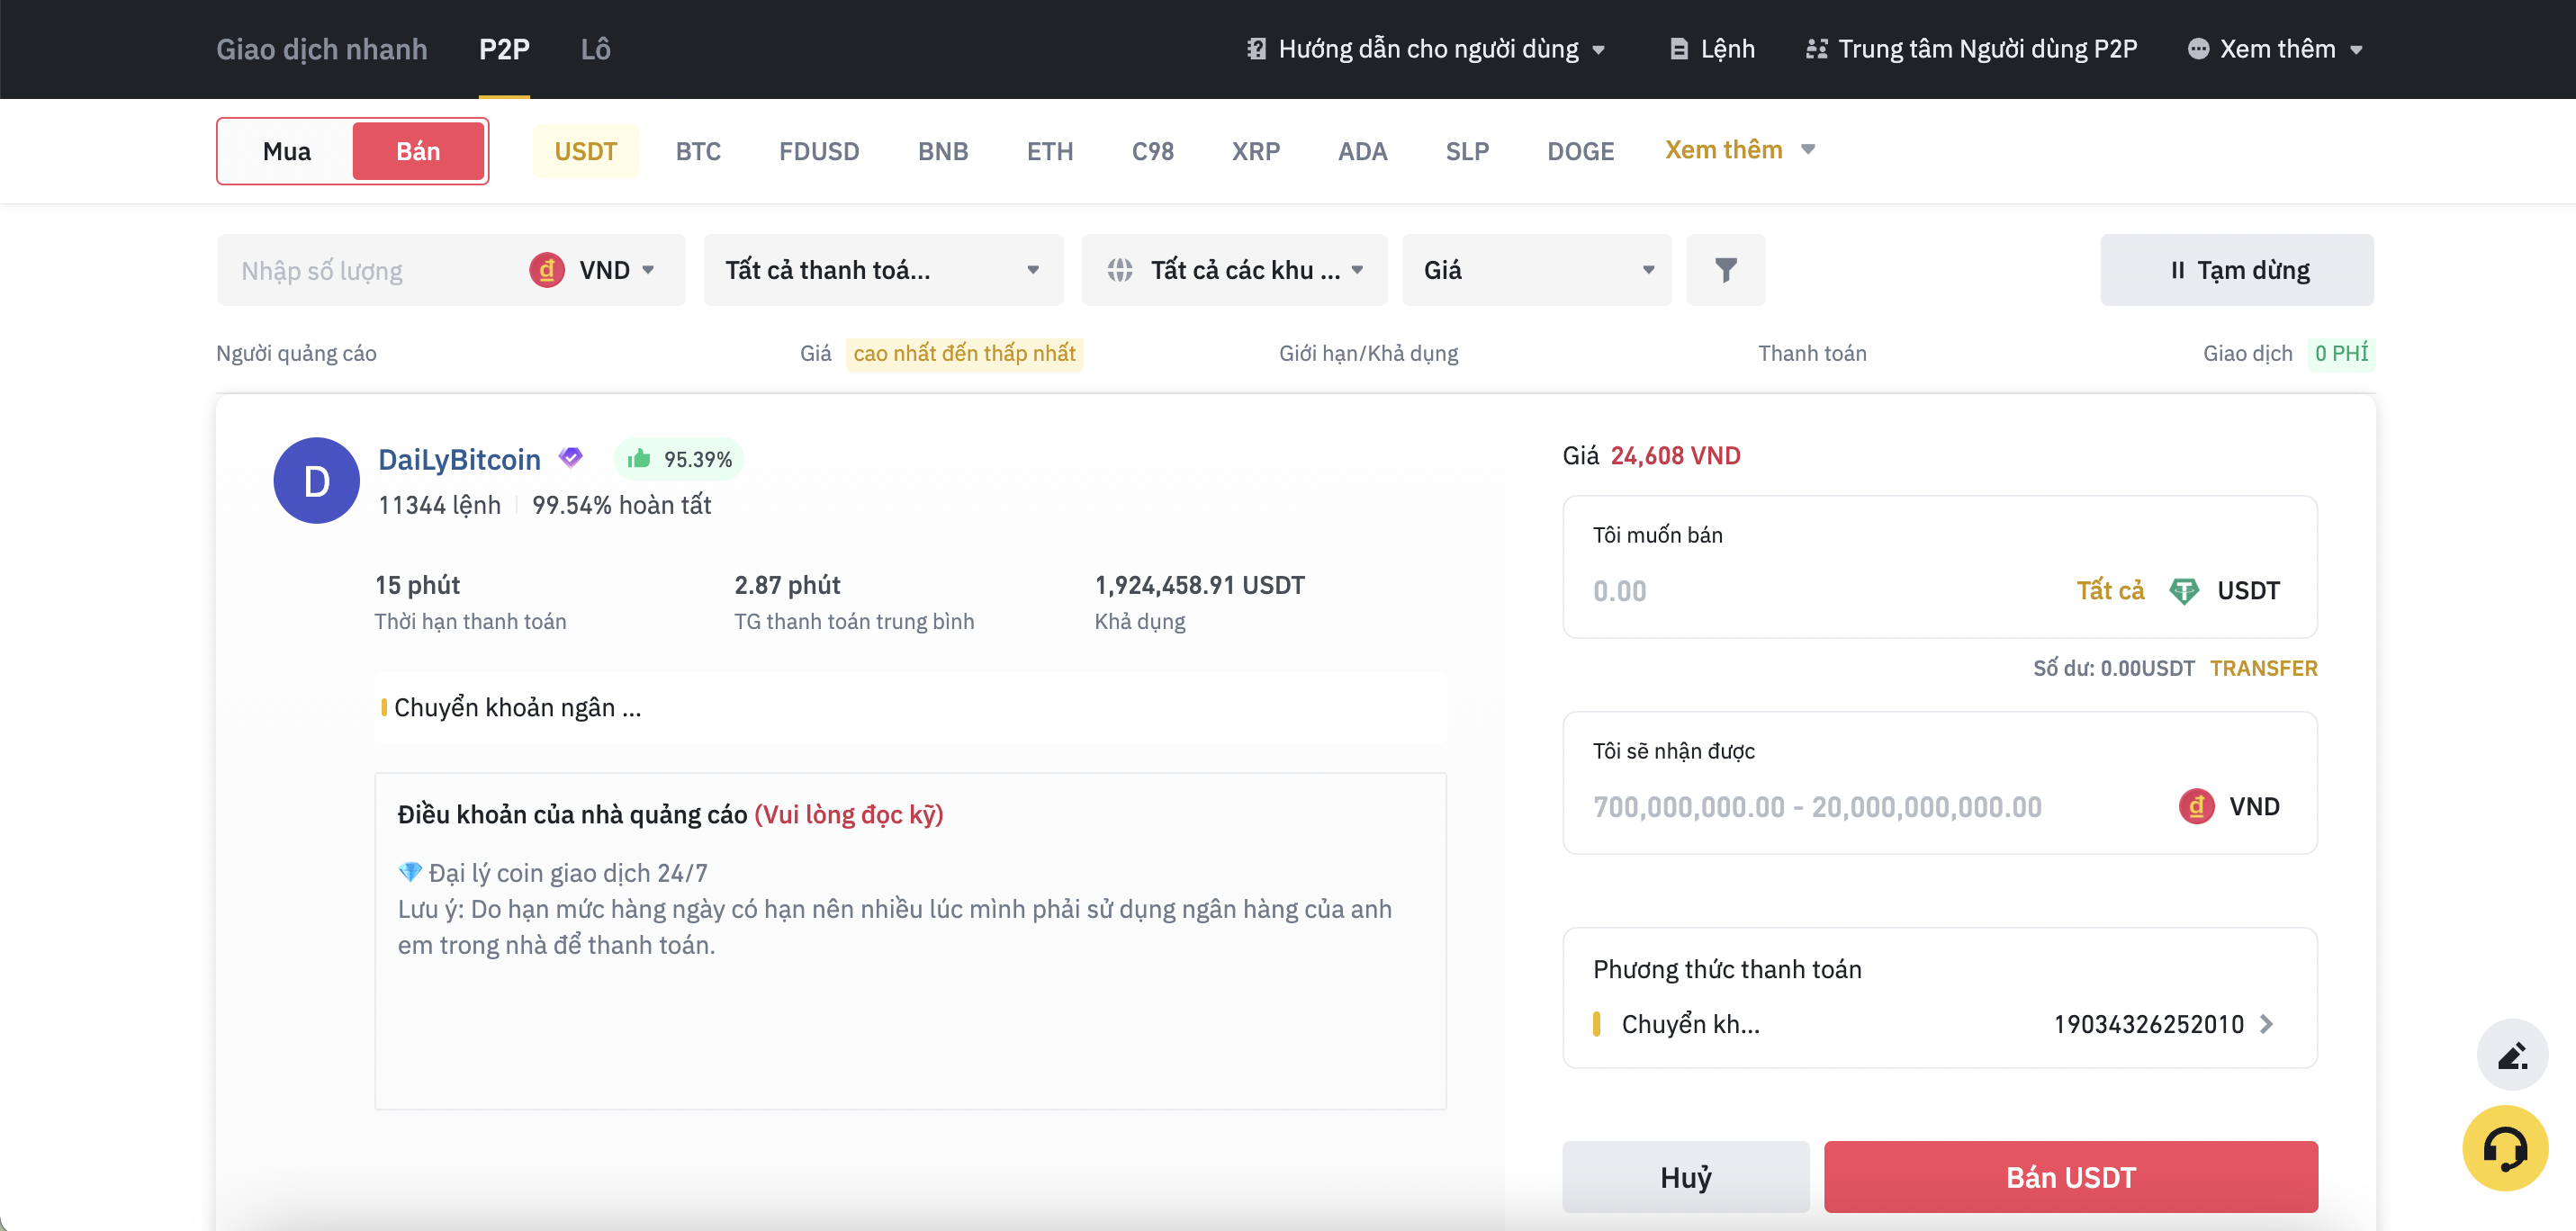Click the VND đ currency icon
This screenshot has width=2576, height=1231.
[546, 269]
